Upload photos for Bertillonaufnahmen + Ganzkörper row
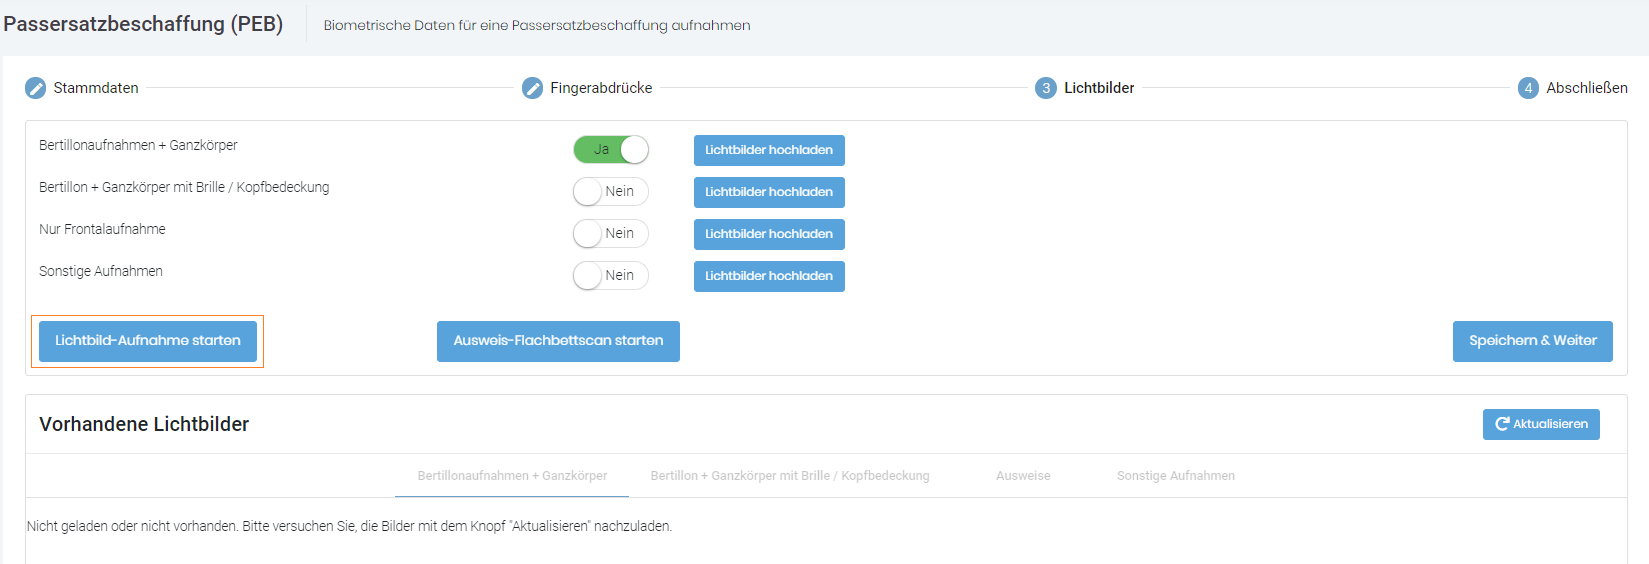The image size is (1649, 564). (x=769, y=150)
